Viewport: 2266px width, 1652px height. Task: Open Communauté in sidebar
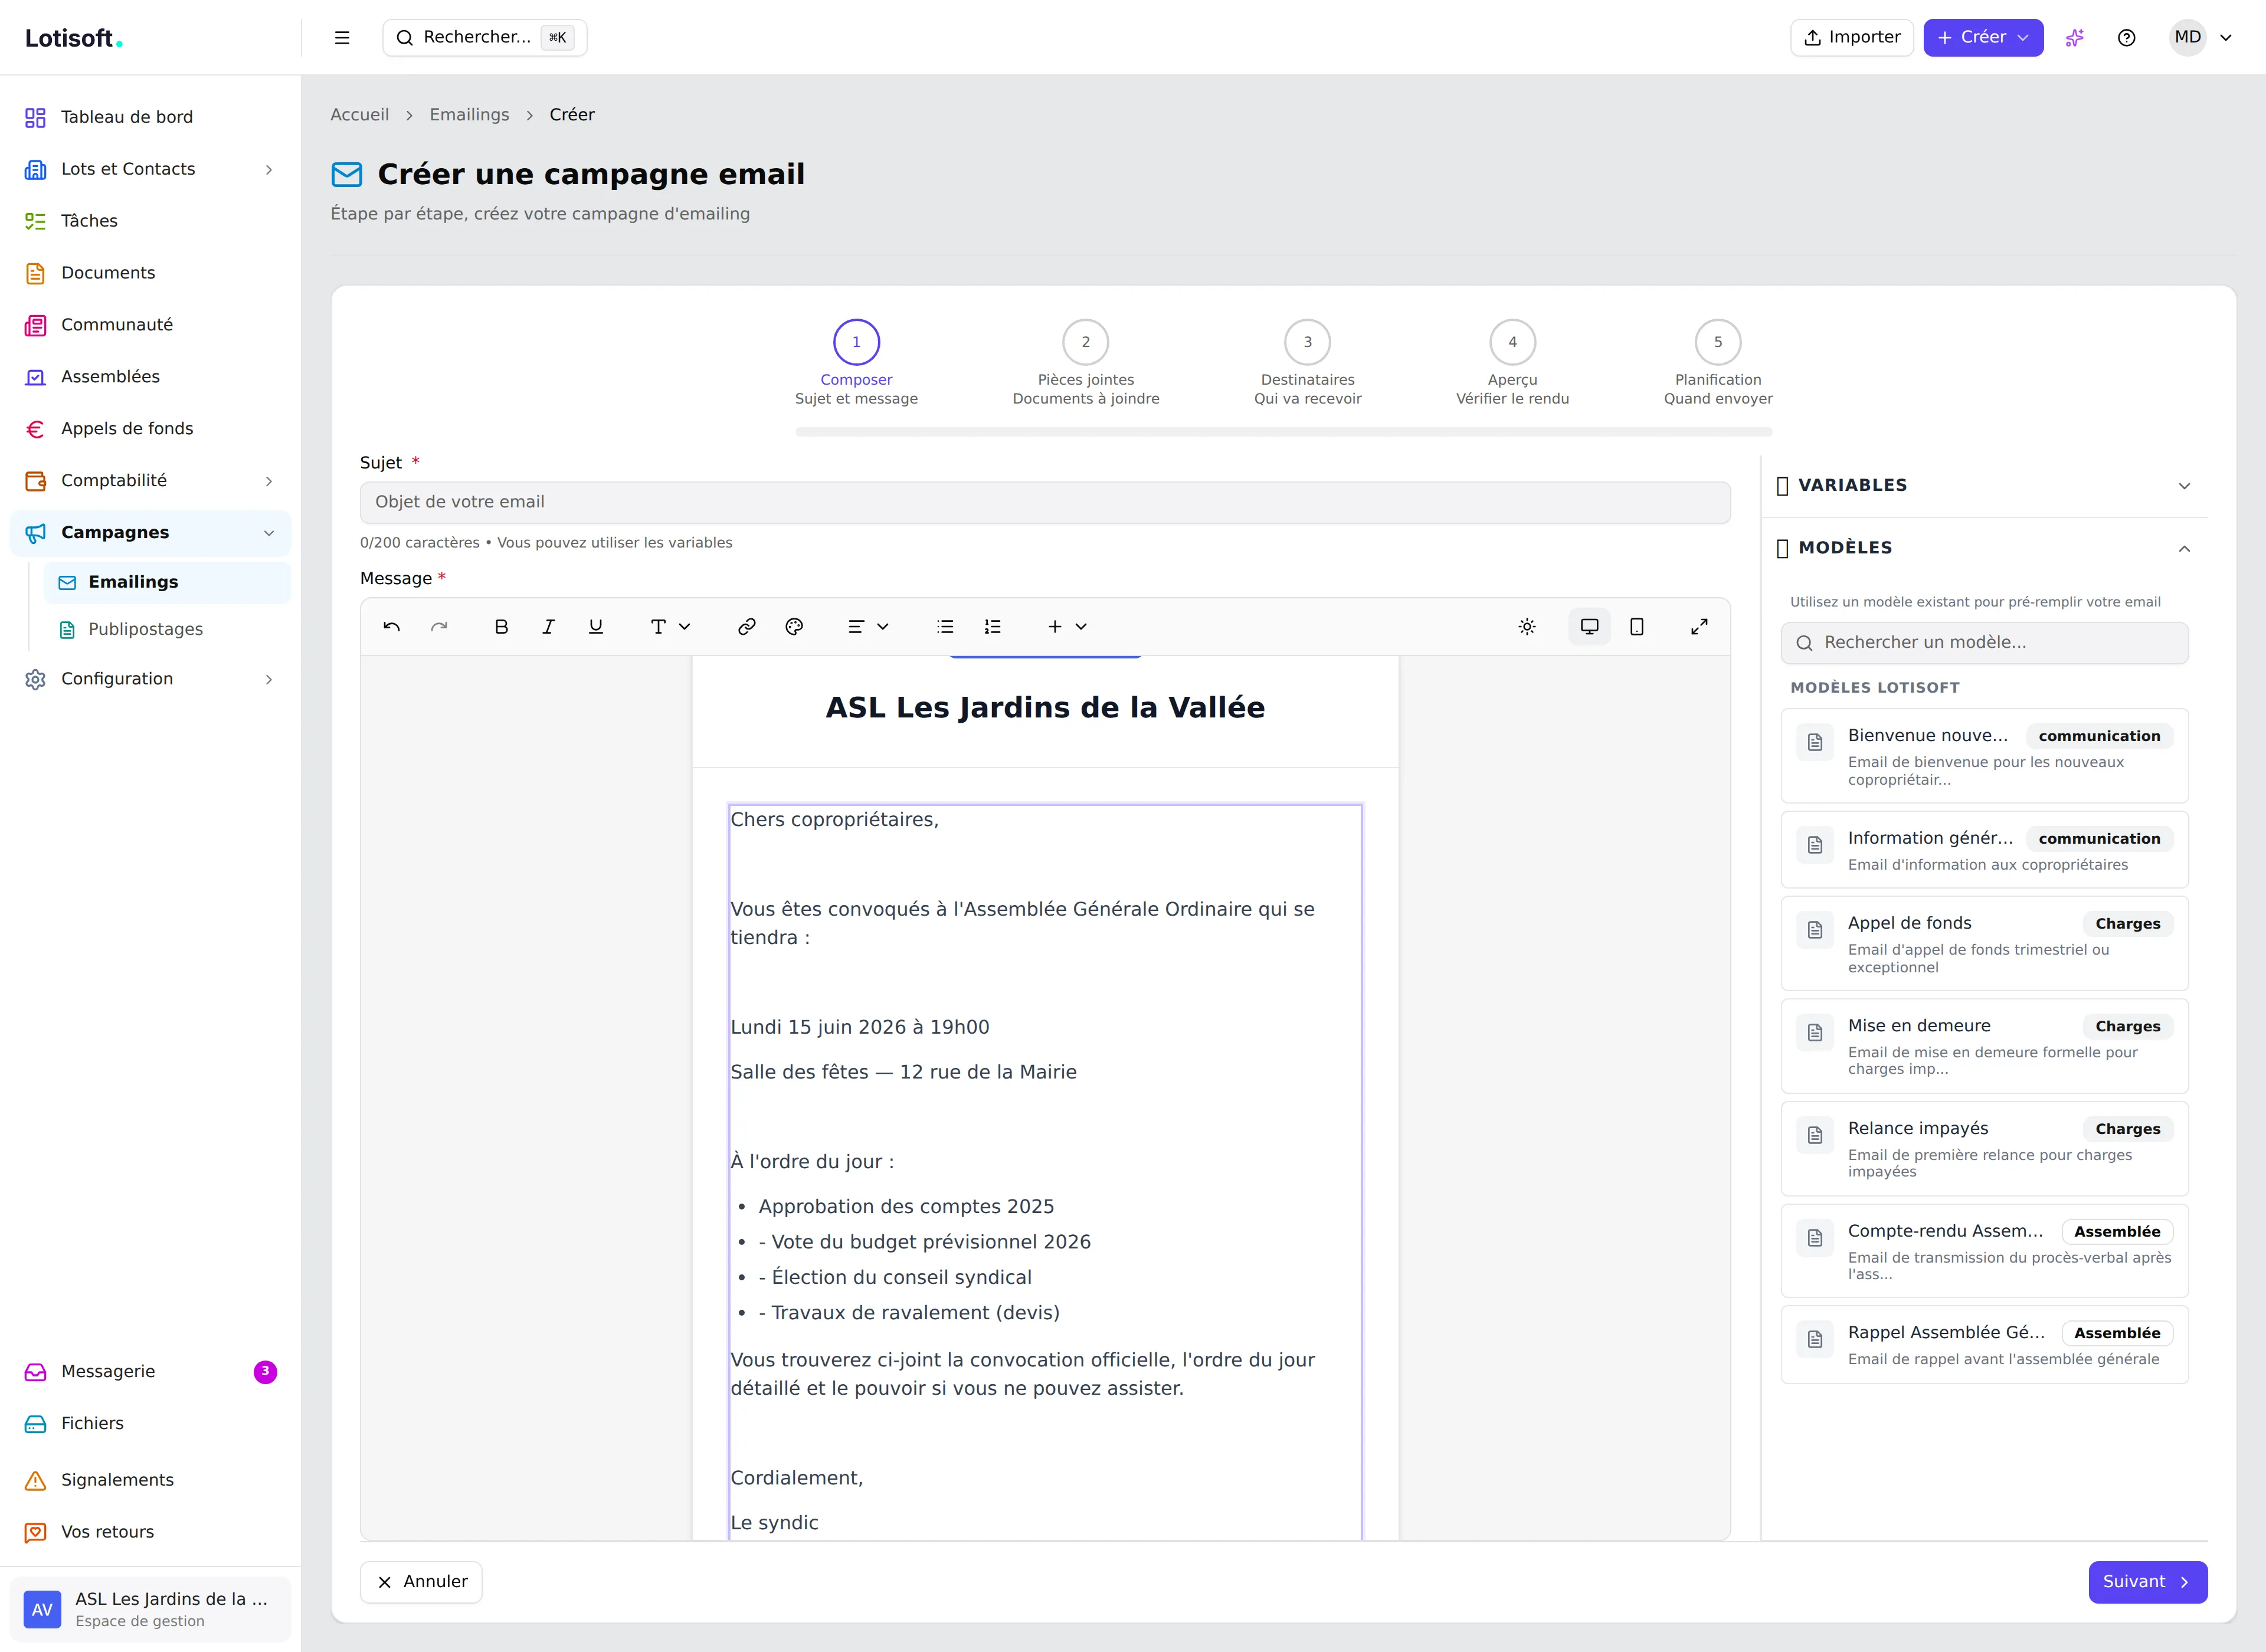(x=150, y=325)
